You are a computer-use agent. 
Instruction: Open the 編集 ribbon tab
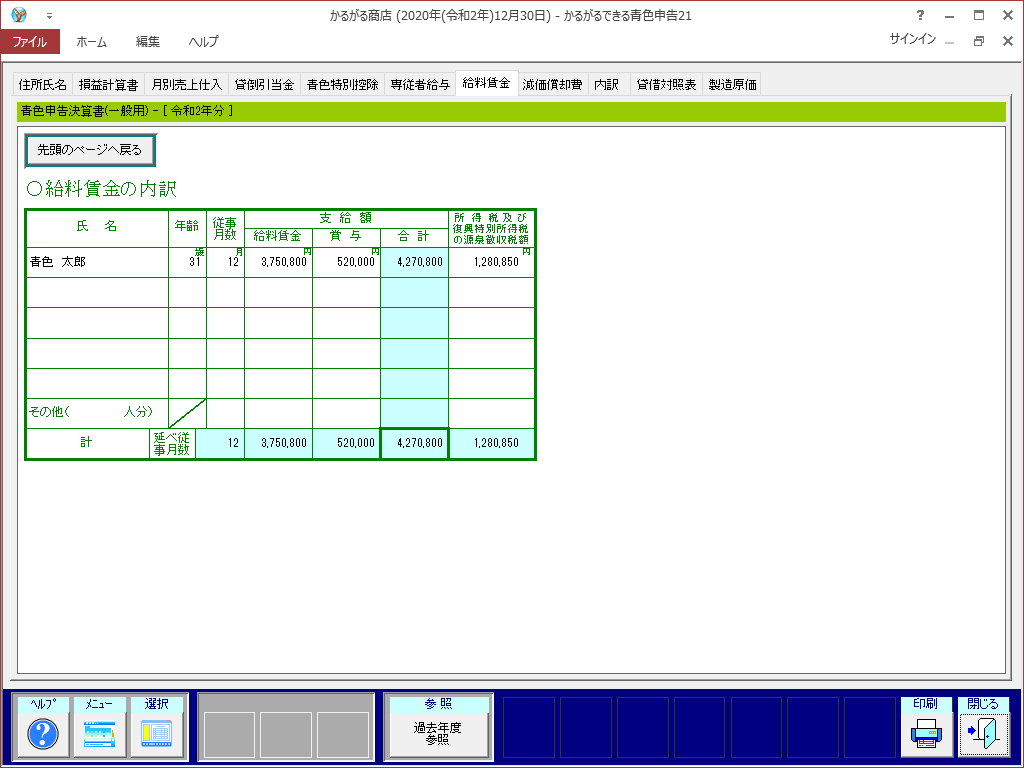147,41
